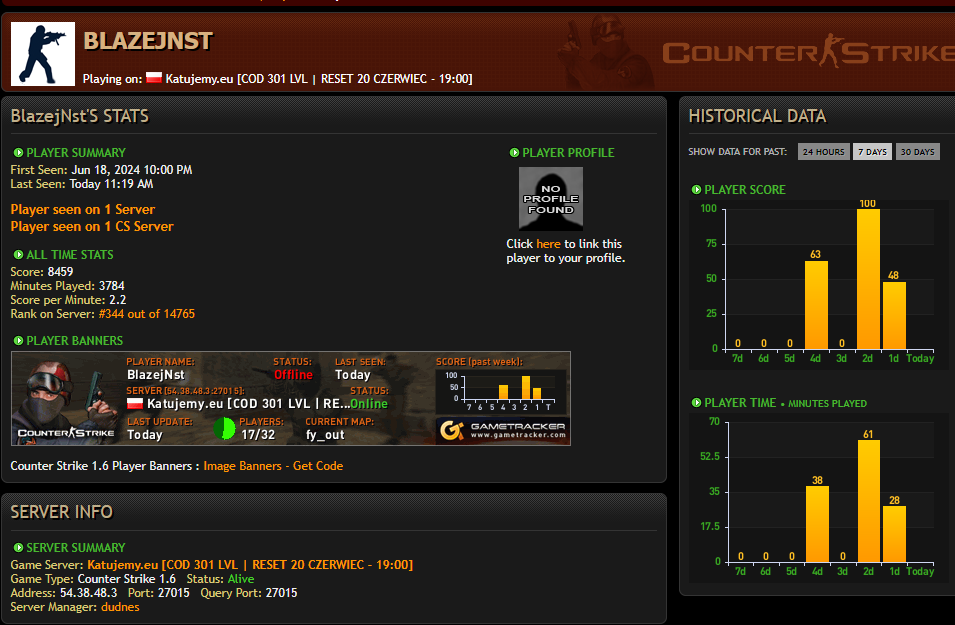Click the 'Address: 54.38.48.3' text

[x=63, y=593]
